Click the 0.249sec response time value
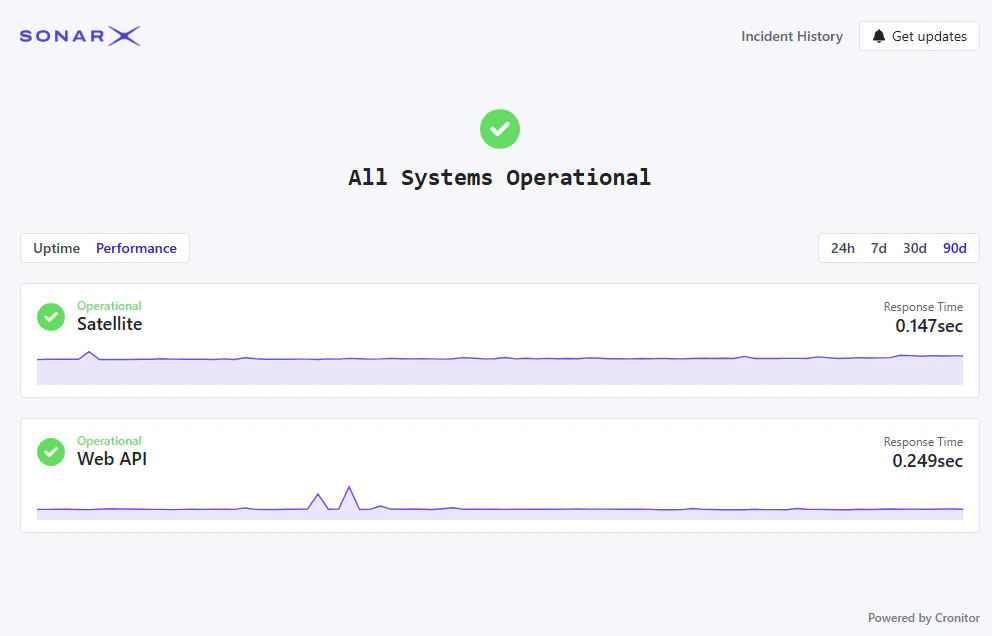Screen dimensions: 992x636 pos(927,461)
